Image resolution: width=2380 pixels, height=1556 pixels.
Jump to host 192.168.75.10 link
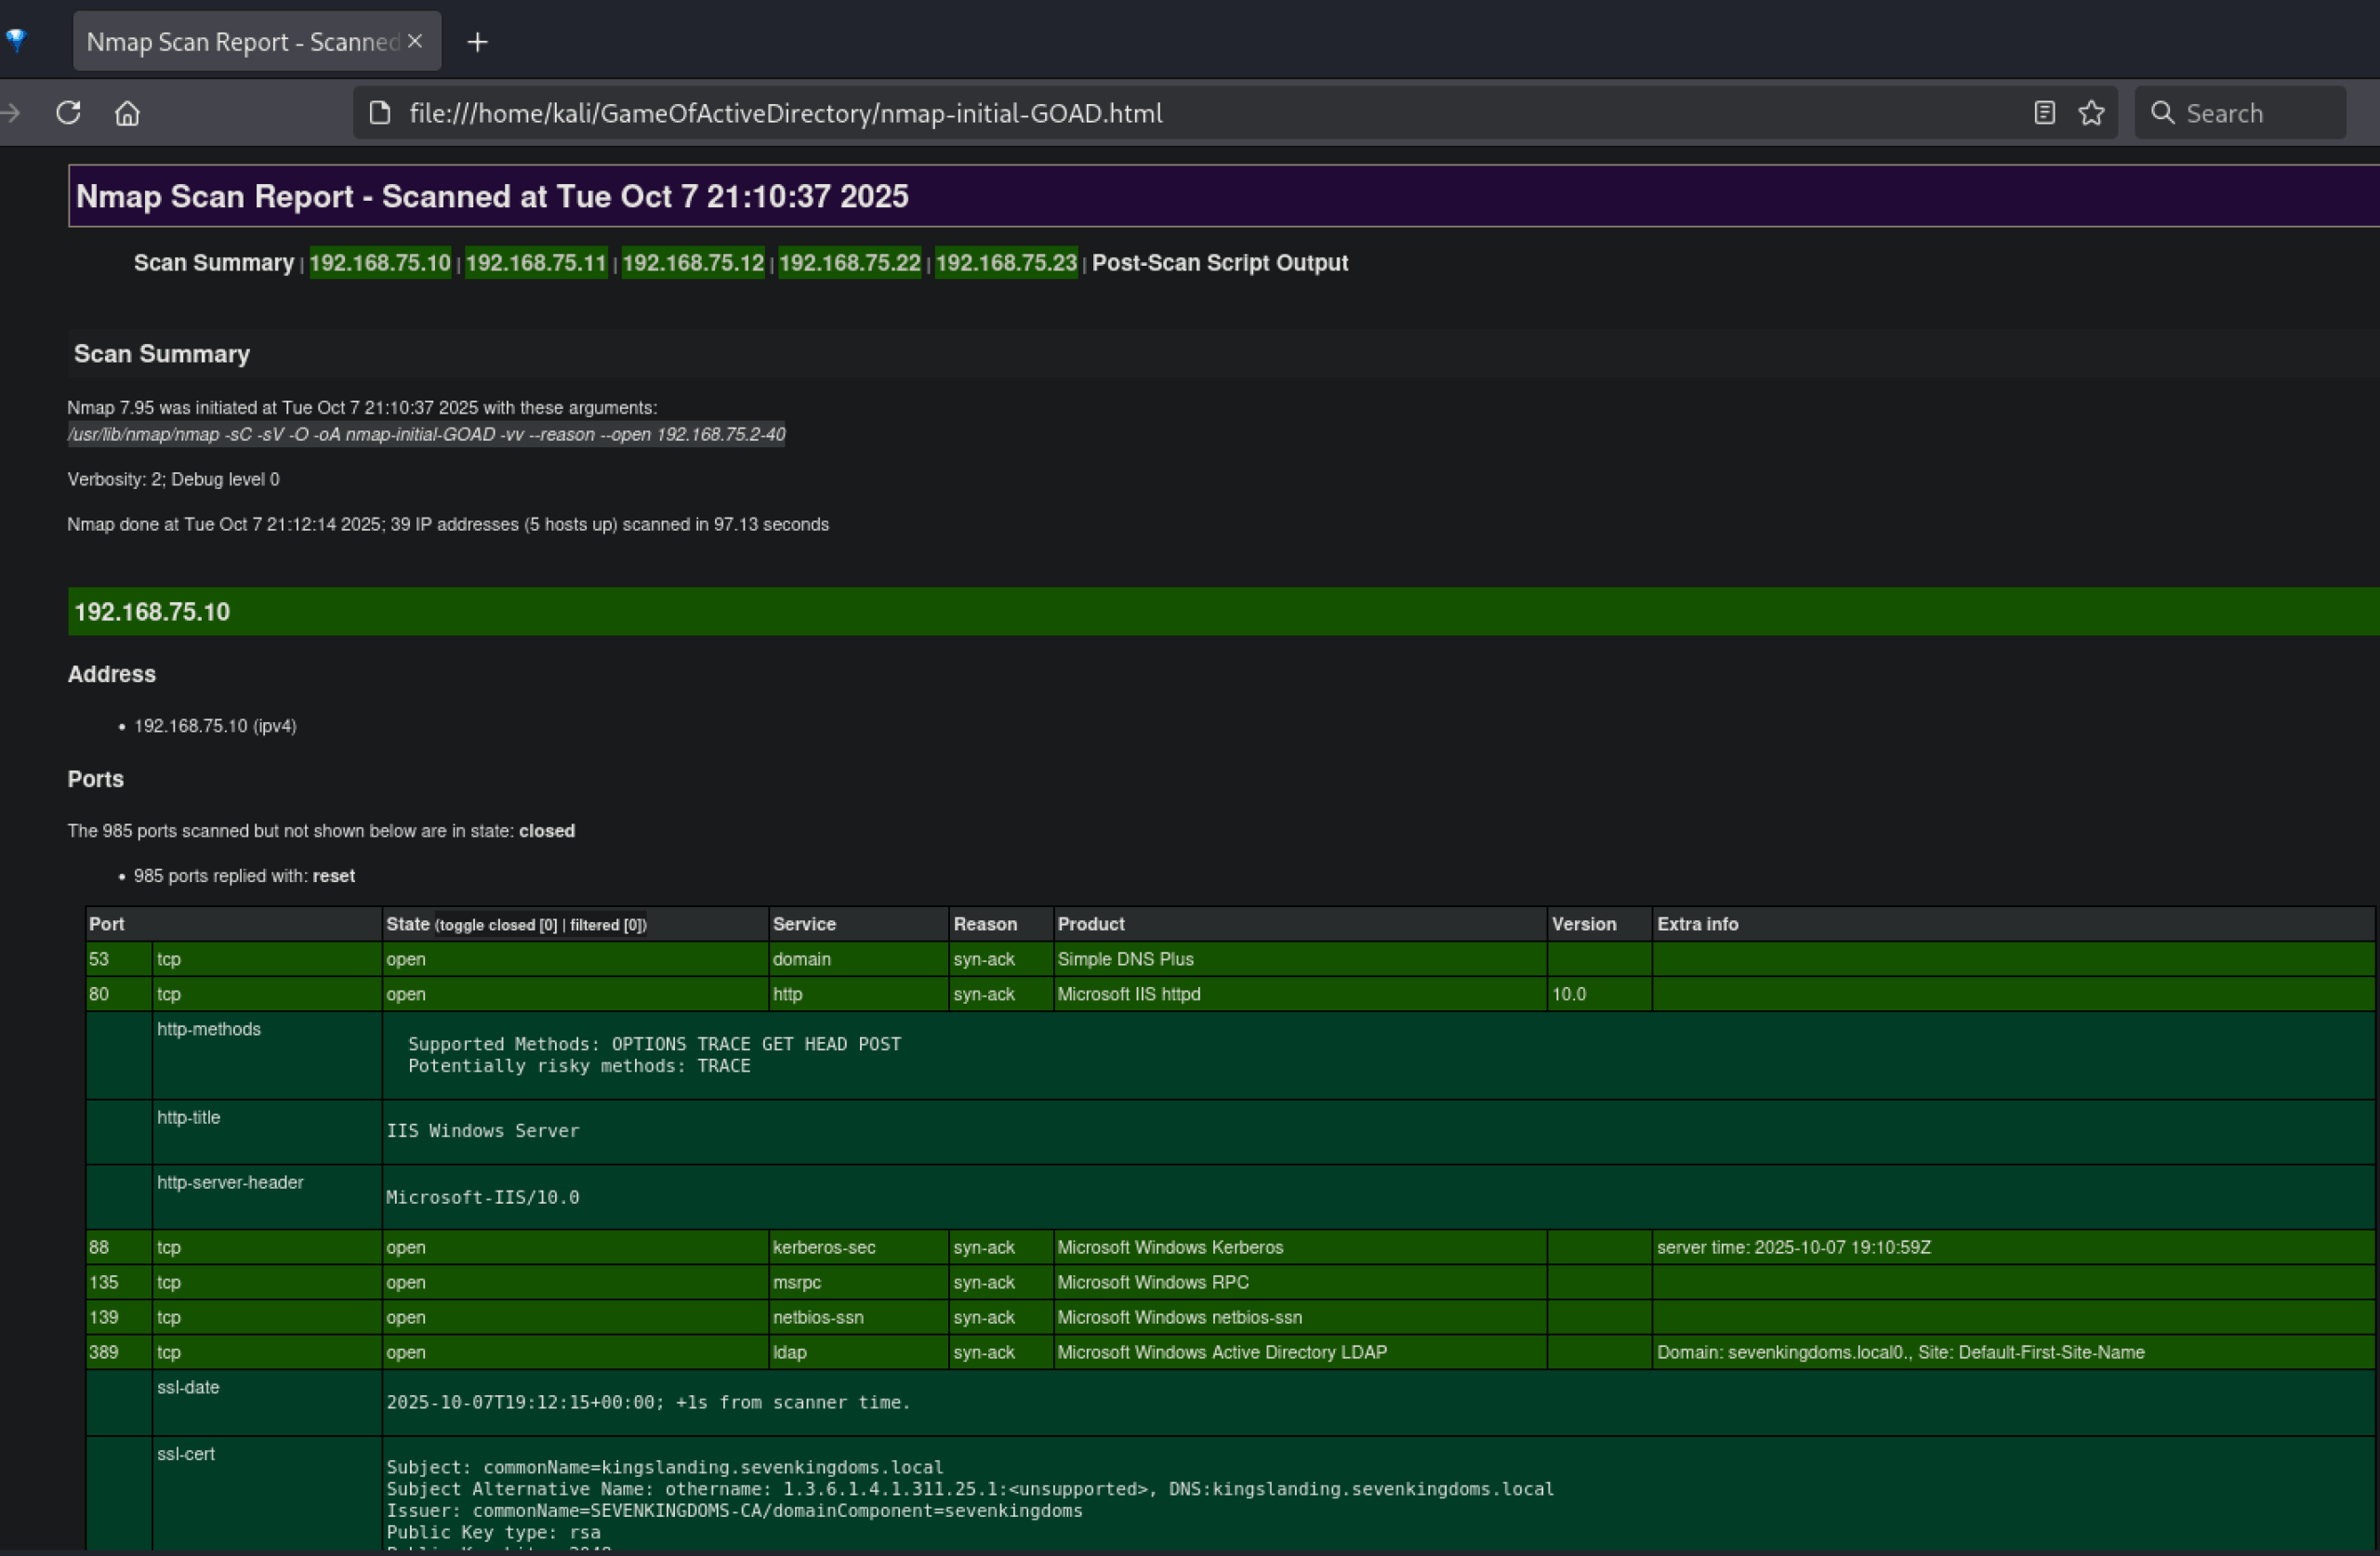(x=380, y=263)
